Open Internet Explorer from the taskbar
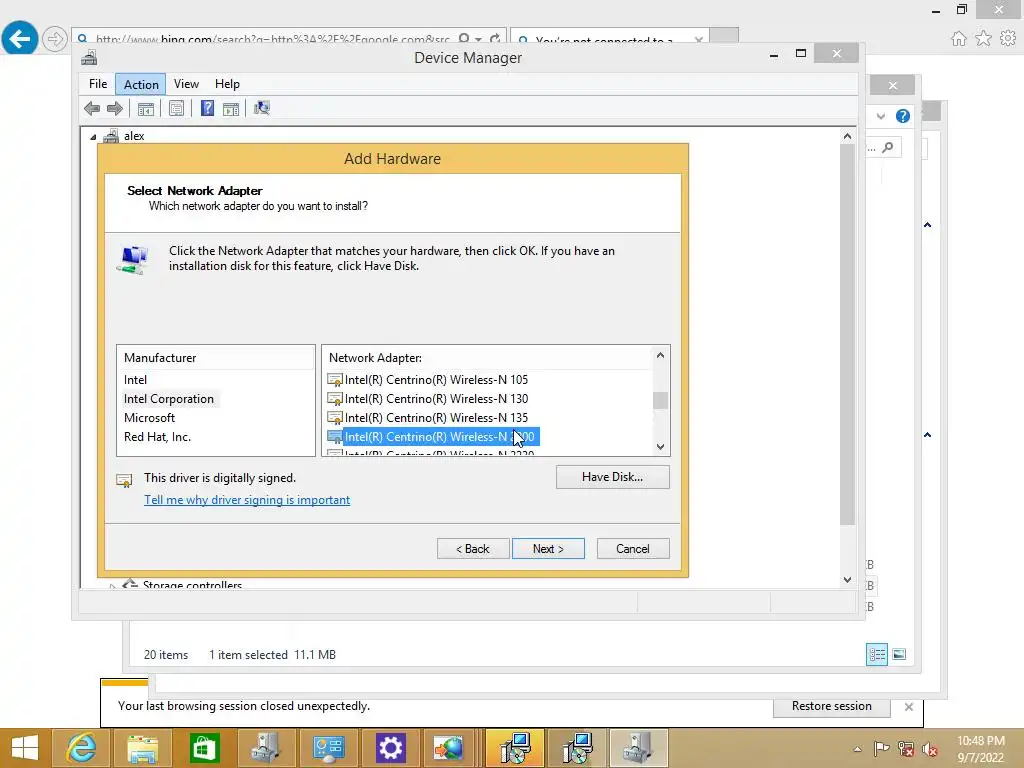Image resolution: width=1024 pixels, height=768 pixels. coord(82,748)
